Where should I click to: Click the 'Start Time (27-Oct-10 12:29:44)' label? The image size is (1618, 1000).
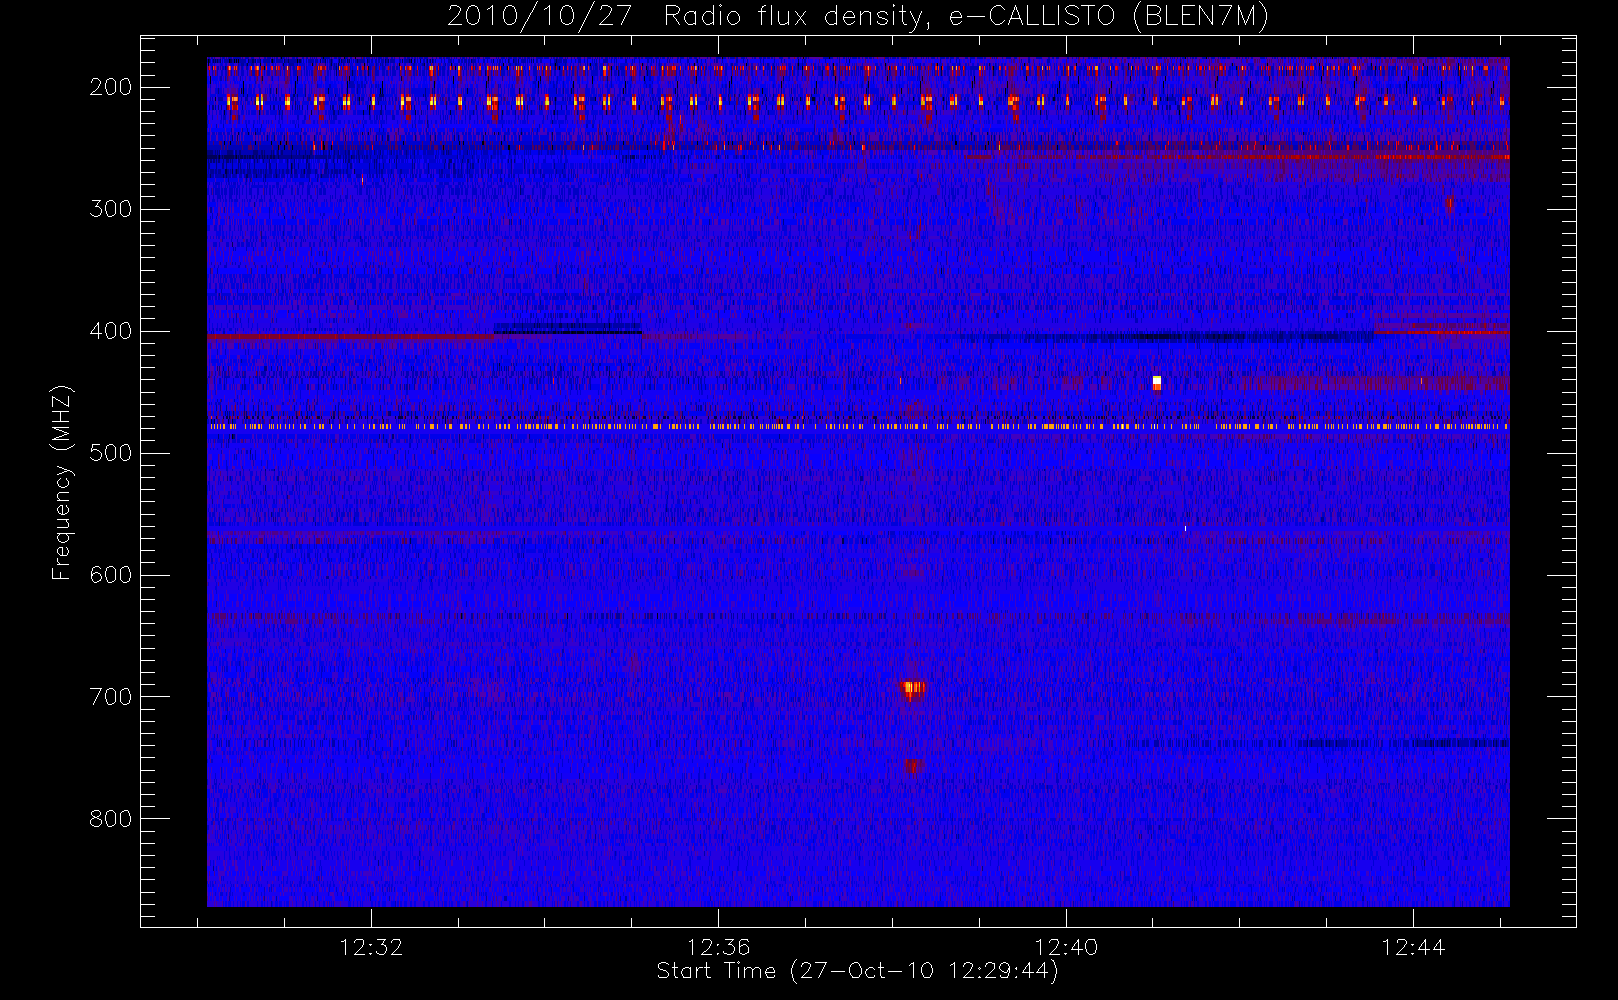[857, 971]
